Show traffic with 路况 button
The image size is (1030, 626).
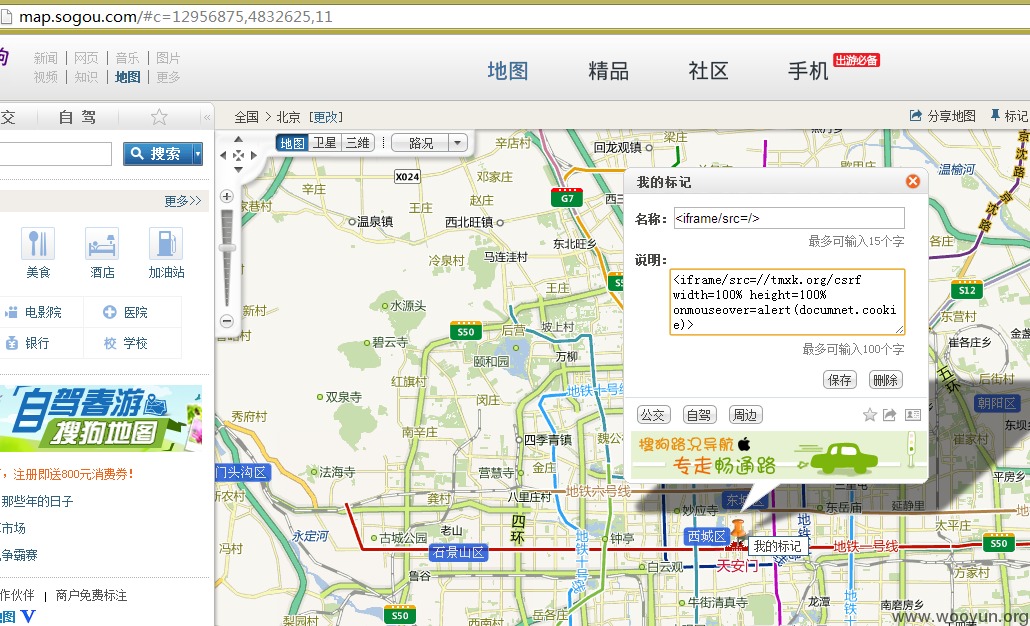420,143
